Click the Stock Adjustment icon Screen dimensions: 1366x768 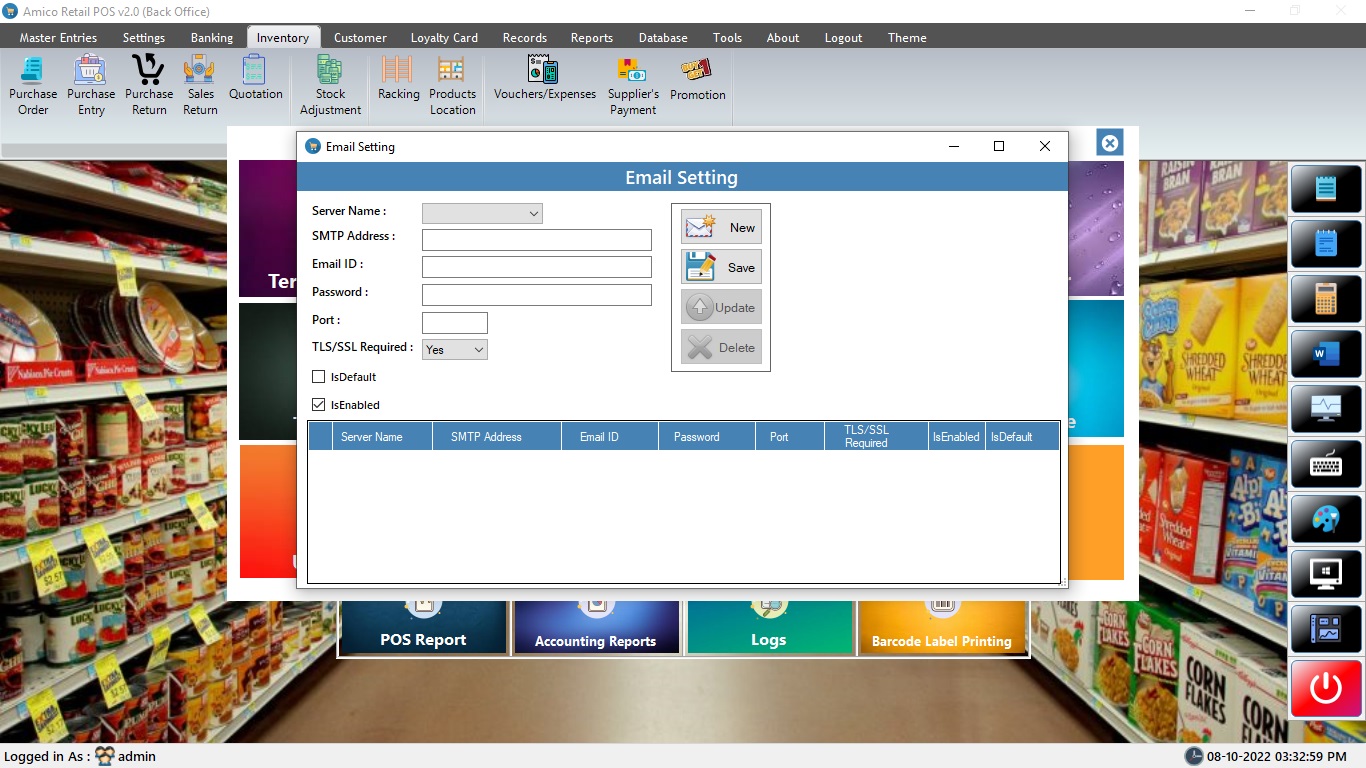(330, 85)
